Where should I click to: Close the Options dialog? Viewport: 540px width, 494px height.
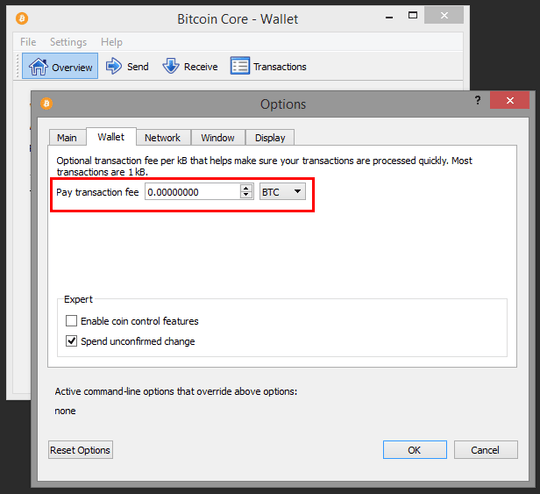(x=510, y=100)
